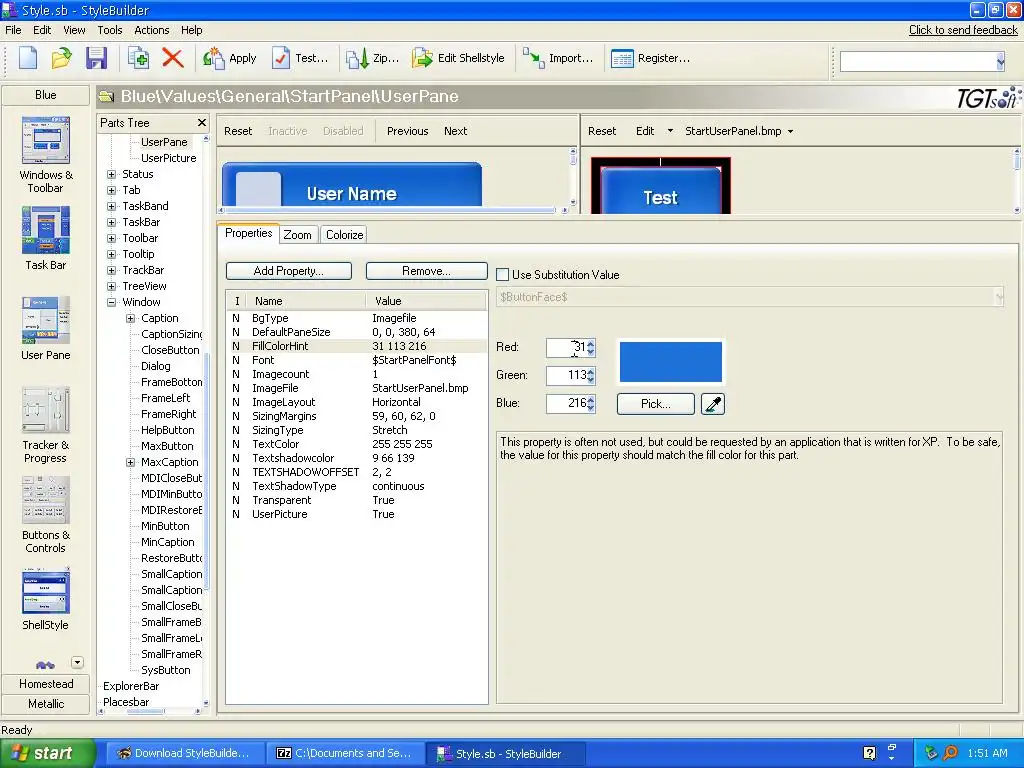
Task: Expand the Caption tree node
Action: (x=131, y=318)
